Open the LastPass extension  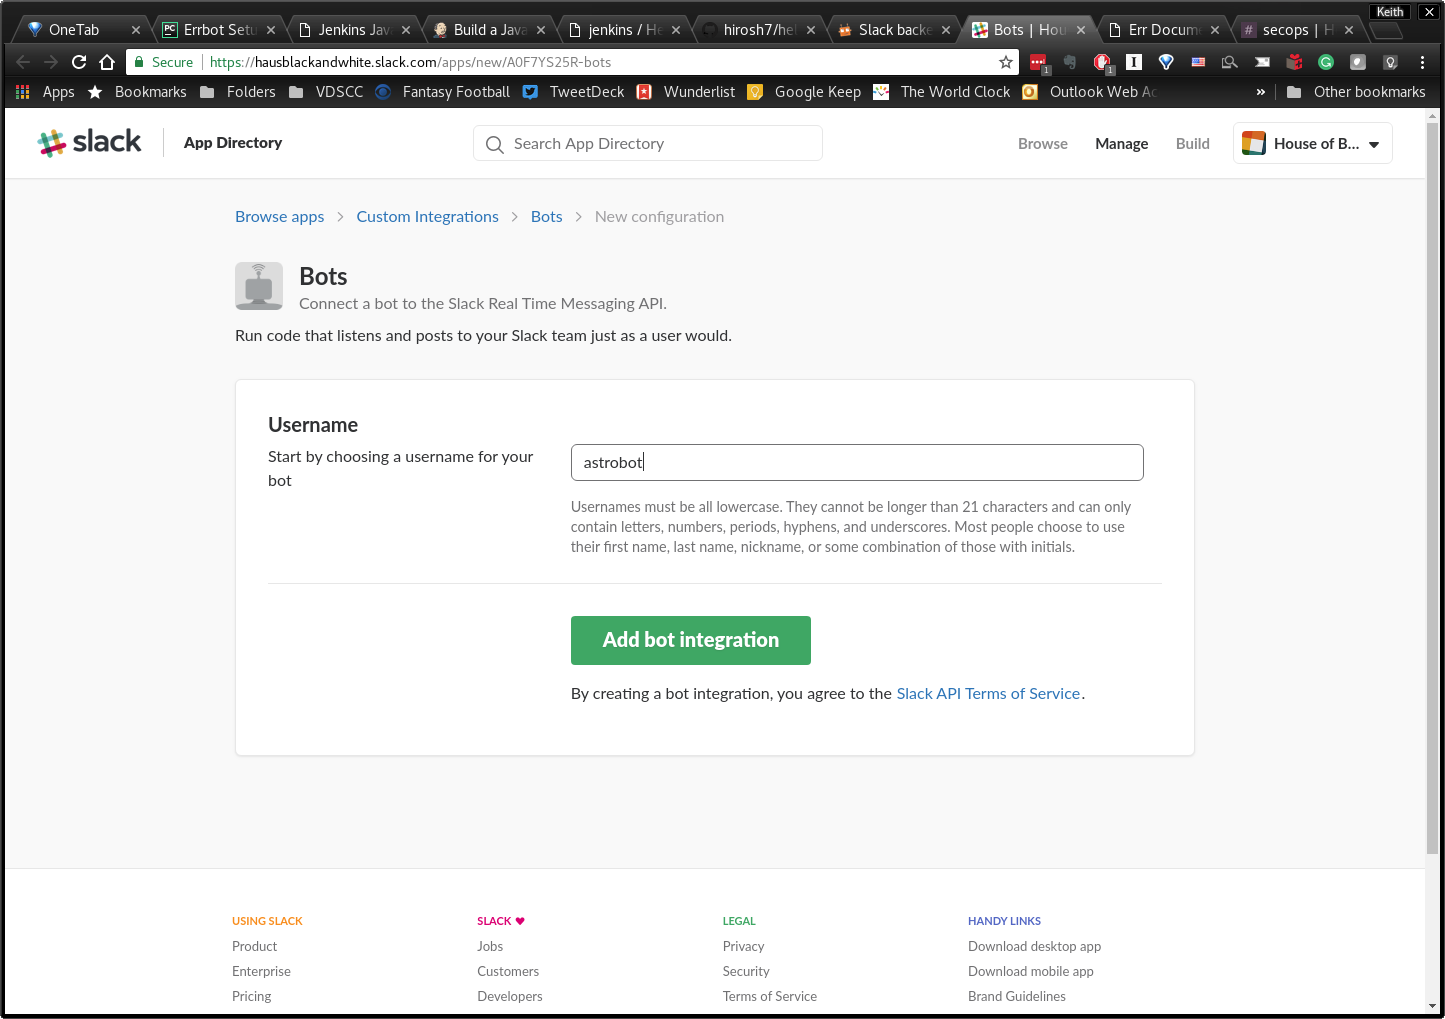tap(1038, 62)
